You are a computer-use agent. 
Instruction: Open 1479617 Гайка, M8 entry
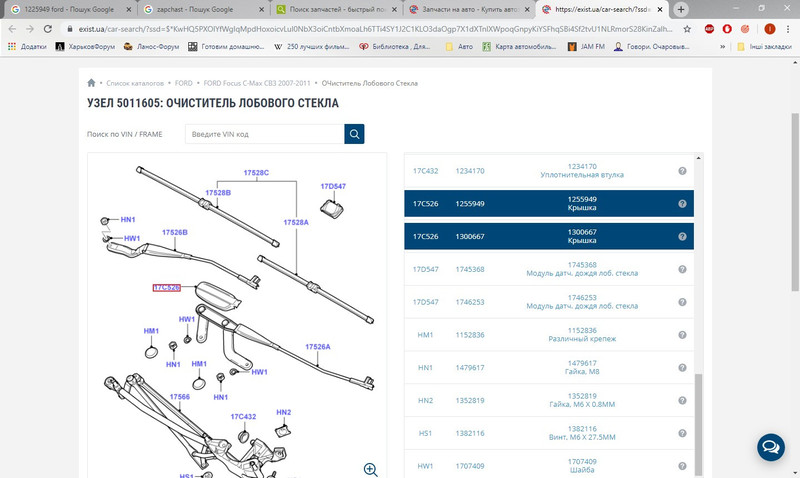coord(582,368)
